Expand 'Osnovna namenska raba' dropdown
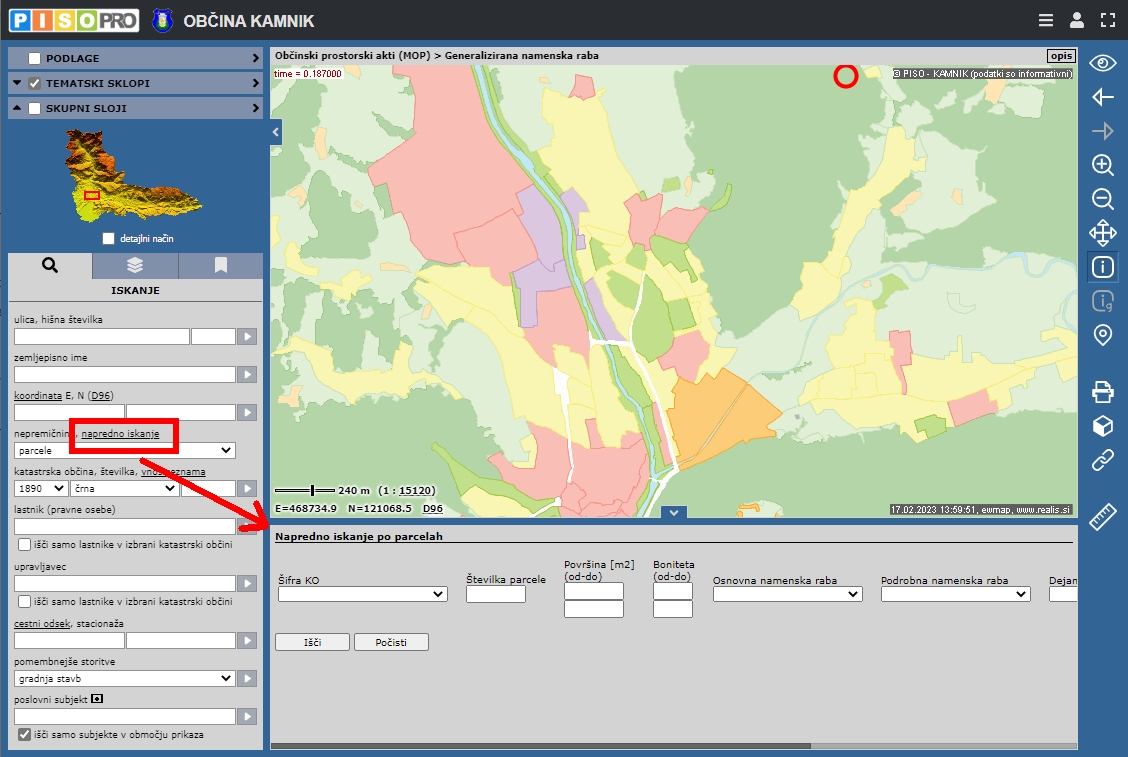This screenshot has height=757, width=1128. [787, 594]
